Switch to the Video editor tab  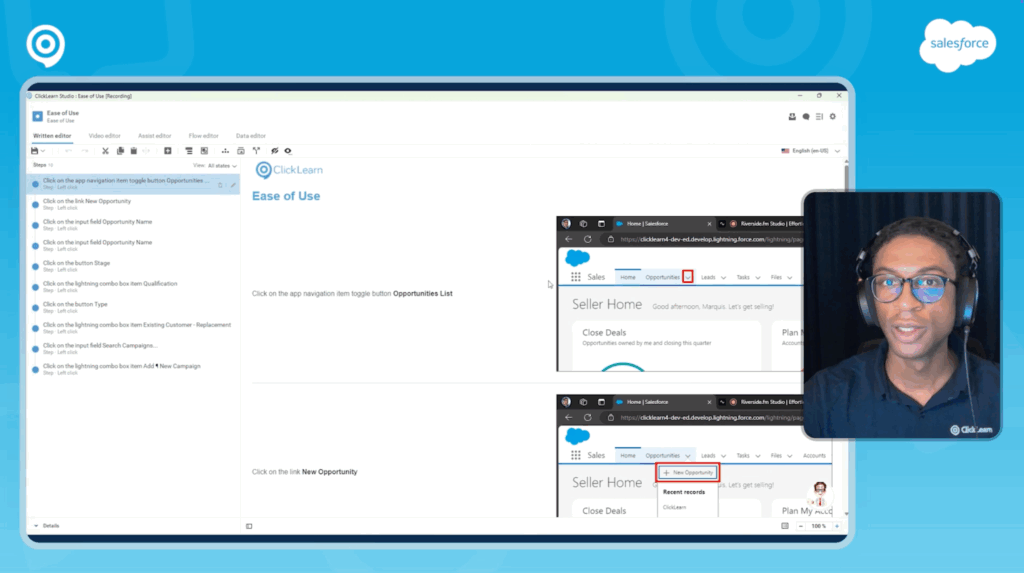[104, 136]
